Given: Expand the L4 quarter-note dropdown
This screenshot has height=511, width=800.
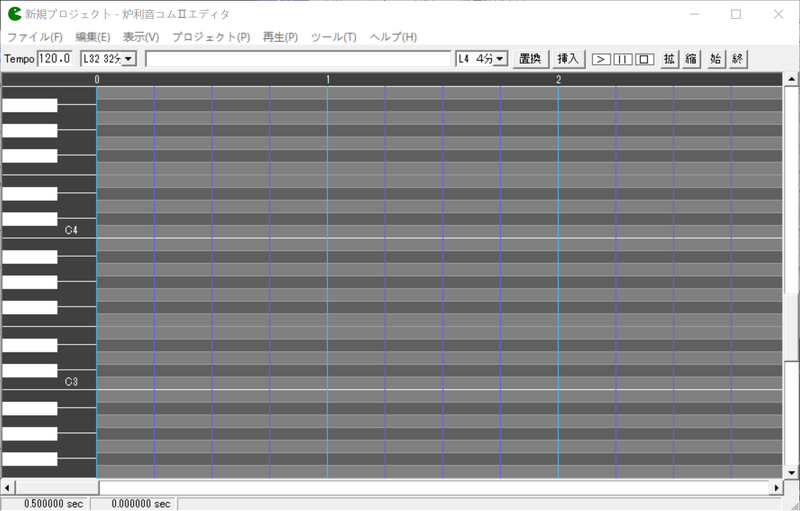Looking at the screenshot, I should 500,59.
